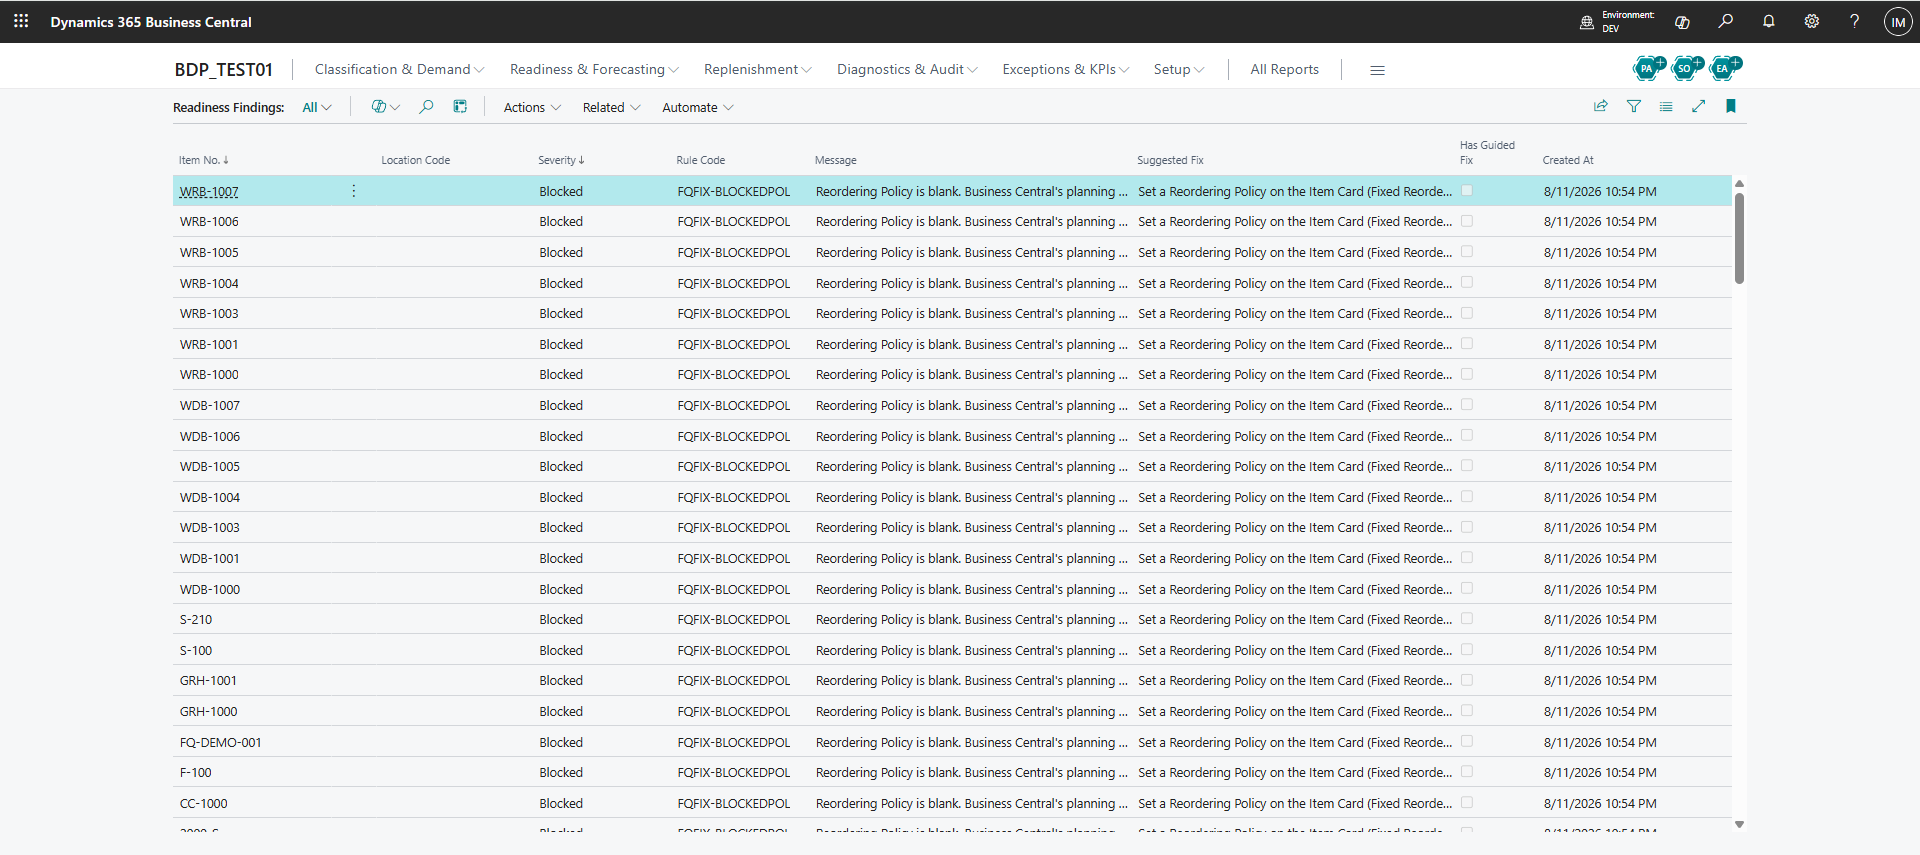
Task: Toggle Has Guided Fix for WDB-1003
Action: click(x=1467, y=527)
